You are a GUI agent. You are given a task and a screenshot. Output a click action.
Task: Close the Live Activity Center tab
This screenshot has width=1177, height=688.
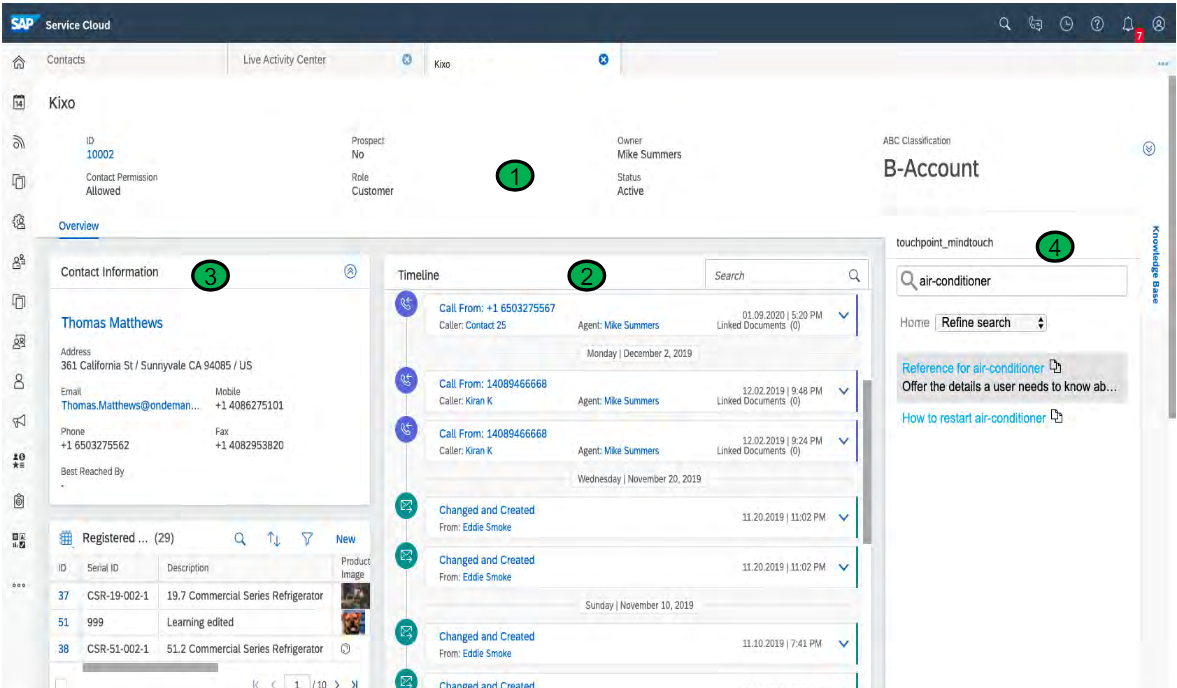click(x=407, y=59)
